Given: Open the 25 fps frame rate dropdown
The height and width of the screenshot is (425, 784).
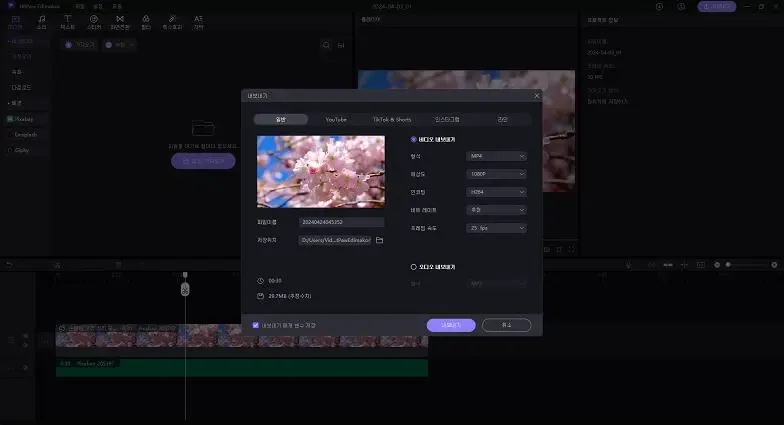Looking at the screenshot, I should coord(496,228).
